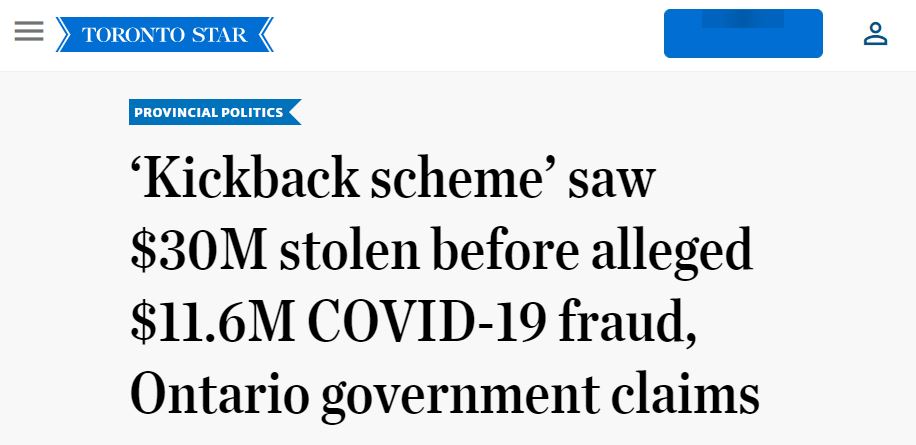Click the word "TORONTO" in the logo
The image size is (916, 445).
[127, 35]
